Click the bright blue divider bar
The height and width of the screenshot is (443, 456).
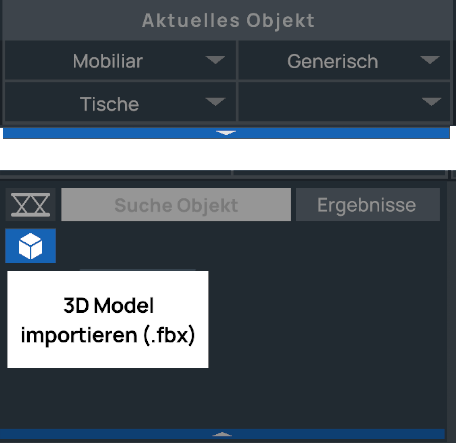click(226, 133)
